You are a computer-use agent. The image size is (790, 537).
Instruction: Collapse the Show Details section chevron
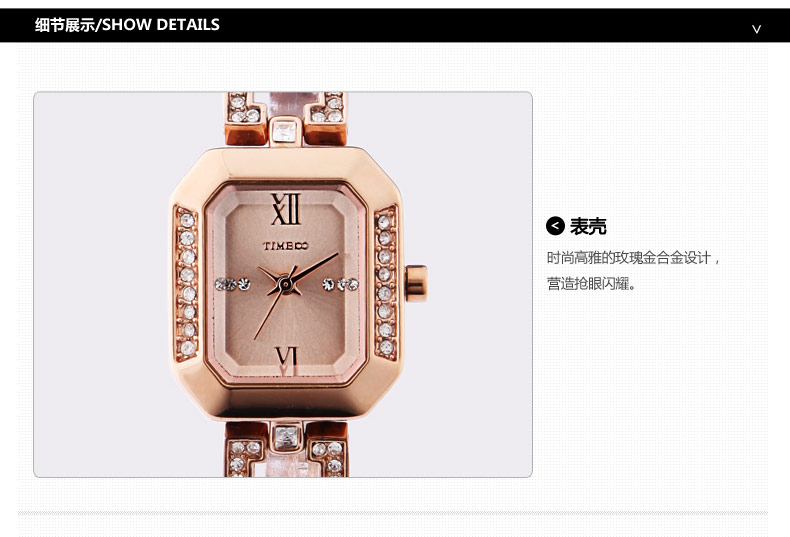coord(756,29)
